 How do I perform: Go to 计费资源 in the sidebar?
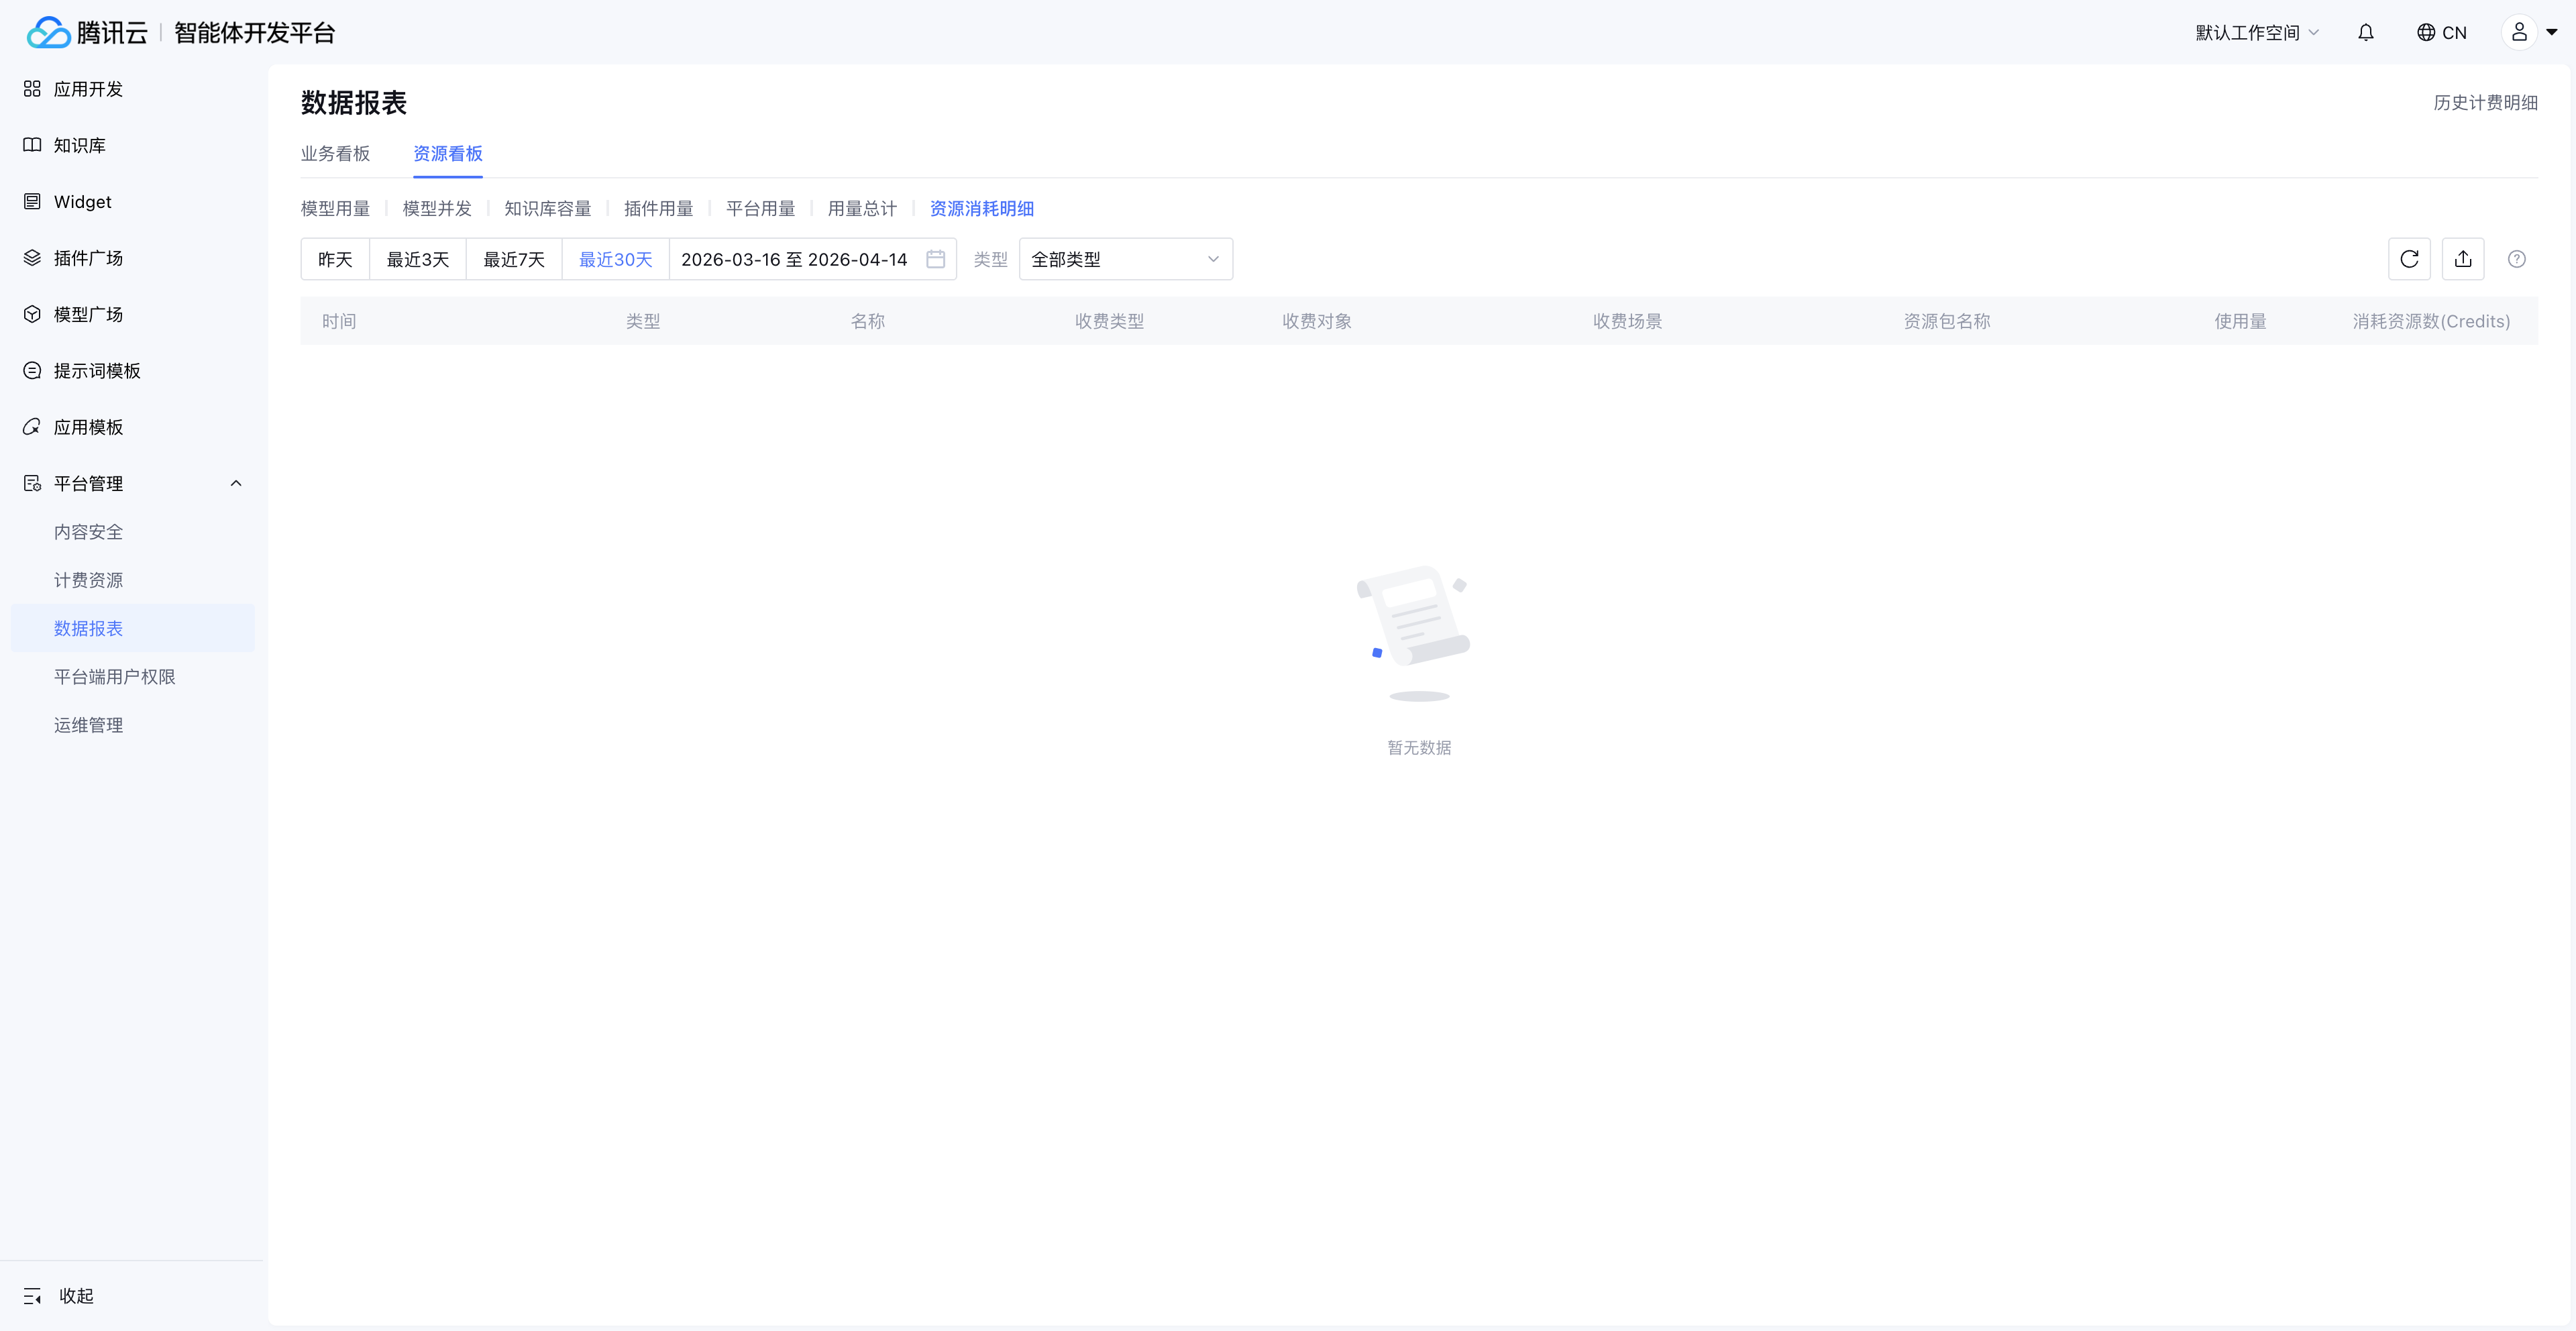88,580
